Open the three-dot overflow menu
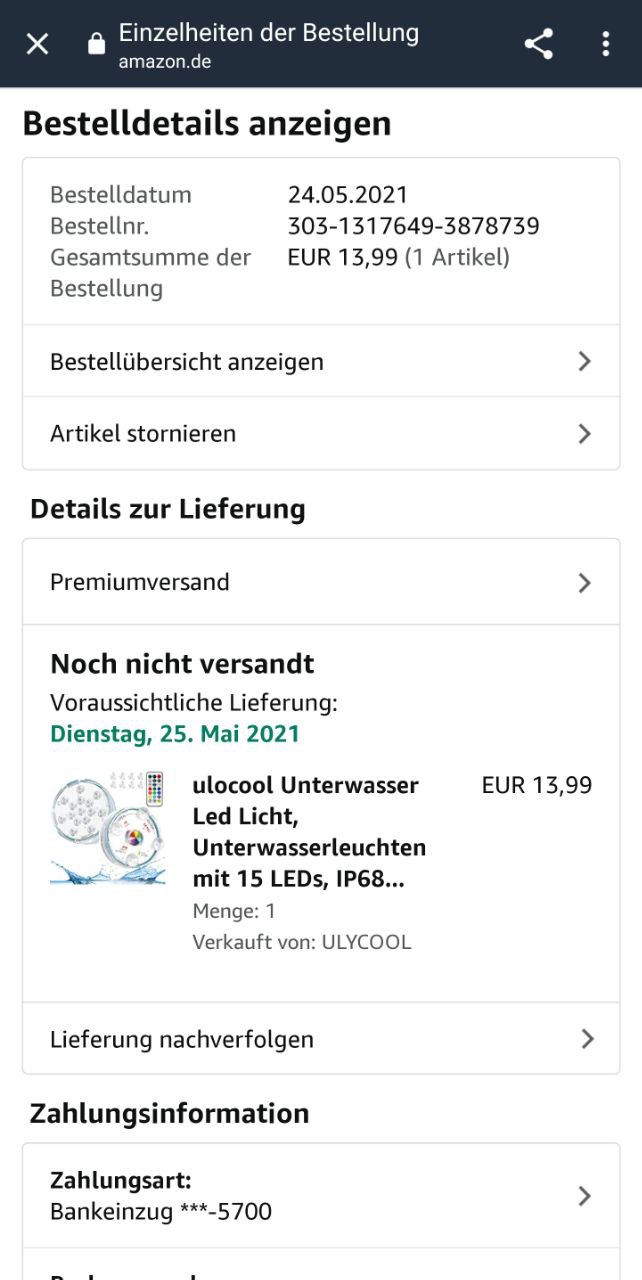The height and width of the screenshot is (1280, 642). pos(605,44)
